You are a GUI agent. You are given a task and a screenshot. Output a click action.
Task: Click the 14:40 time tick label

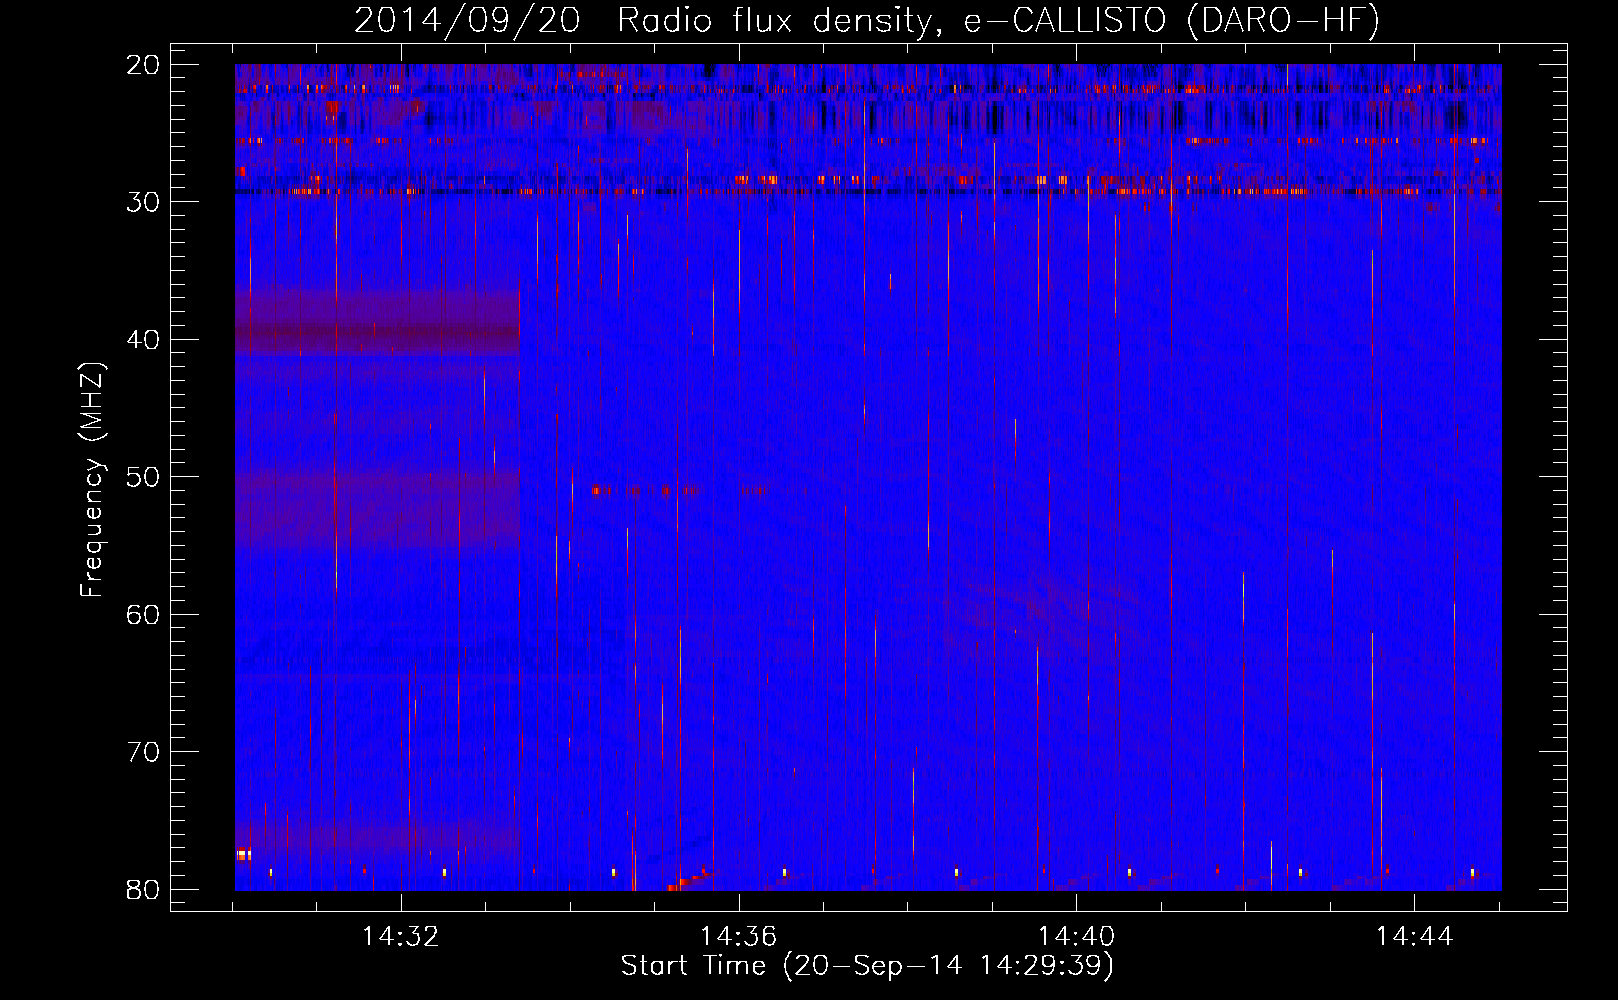coord(1077,937)
